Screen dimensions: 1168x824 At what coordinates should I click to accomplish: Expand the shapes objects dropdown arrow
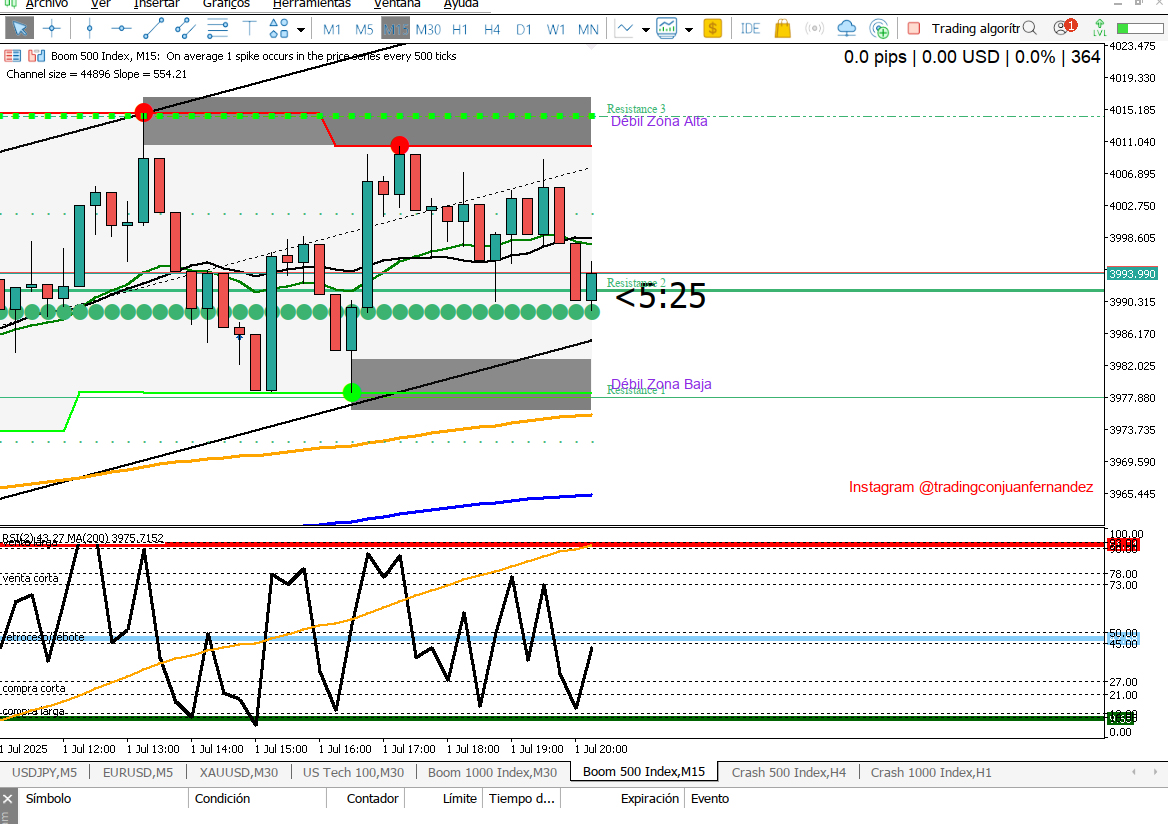[300, 29]
